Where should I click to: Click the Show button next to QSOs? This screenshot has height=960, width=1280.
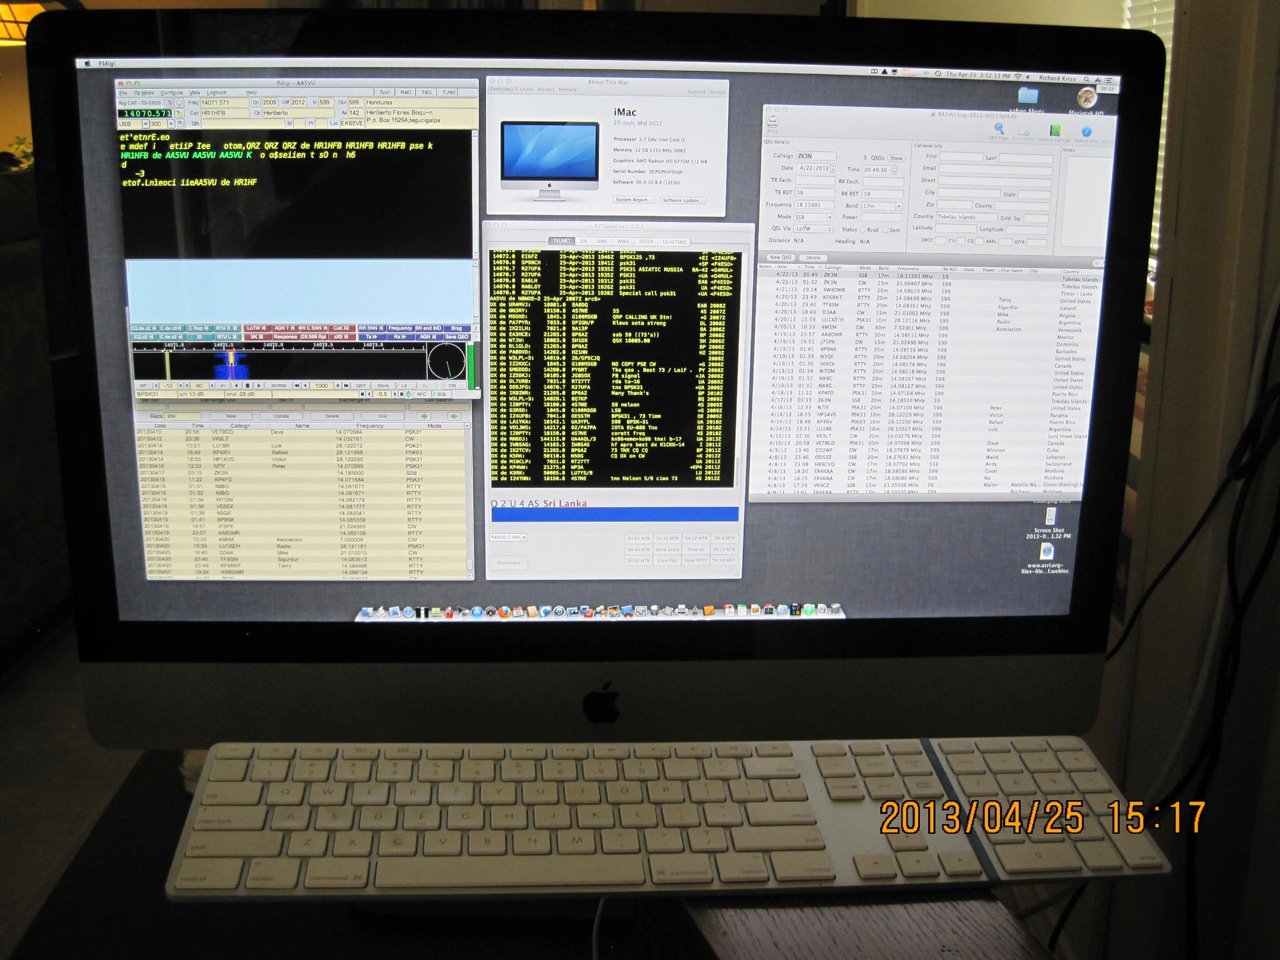pyautogui.click(x=896, y=158)
